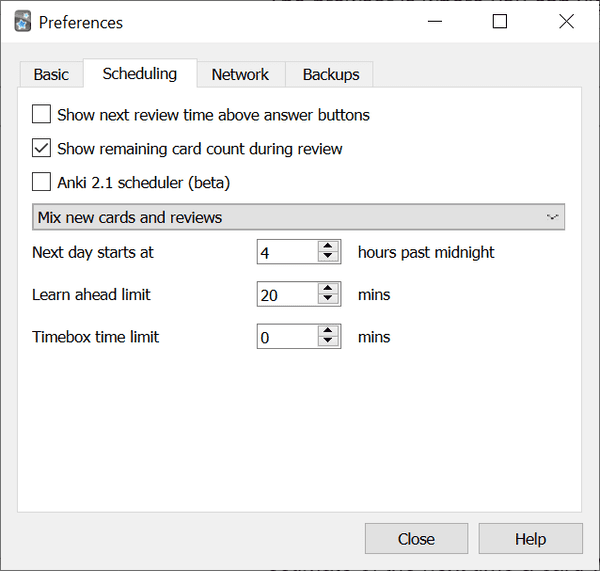Decrease the Learn ahead limit value
Viewport: 600px width, 571px height.
click(328, 300)
